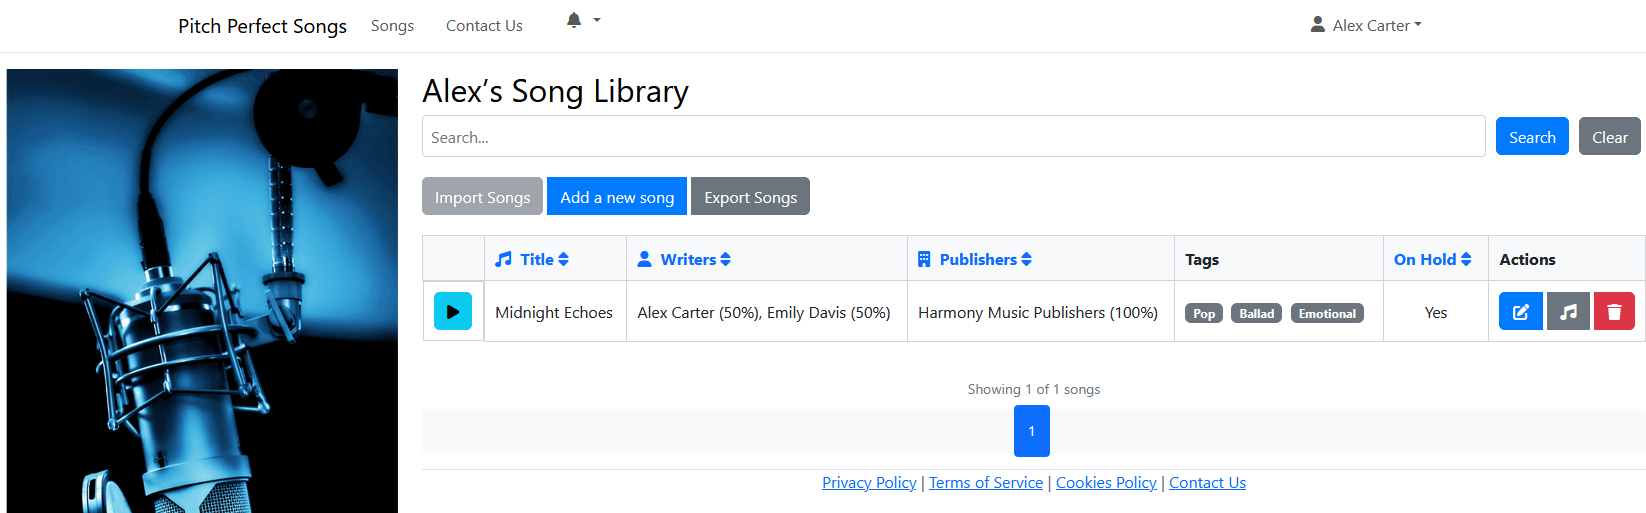Go to Contact Us in navbar
This screenshot has height=513, width=1646.
point(484,26)
